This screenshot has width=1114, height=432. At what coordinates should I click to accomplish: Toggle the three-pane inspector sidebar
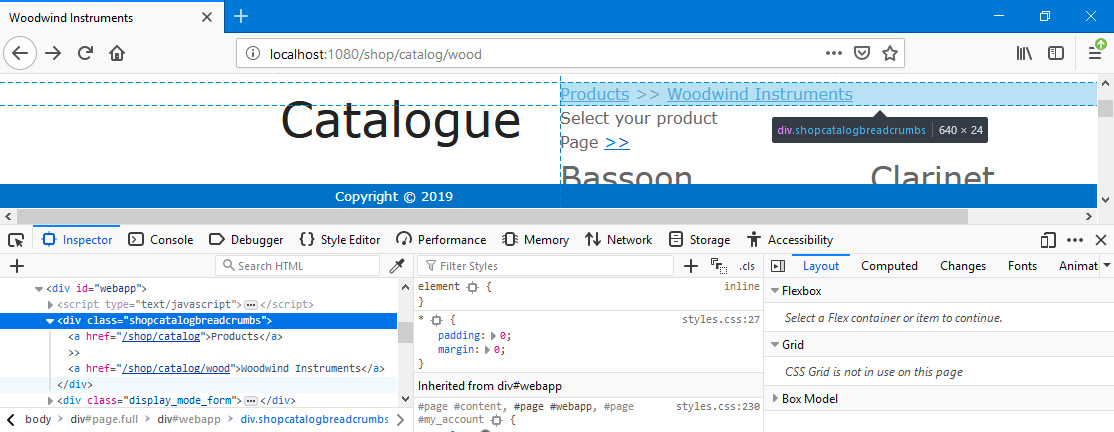pyautogui.click(x=778, y=266)
